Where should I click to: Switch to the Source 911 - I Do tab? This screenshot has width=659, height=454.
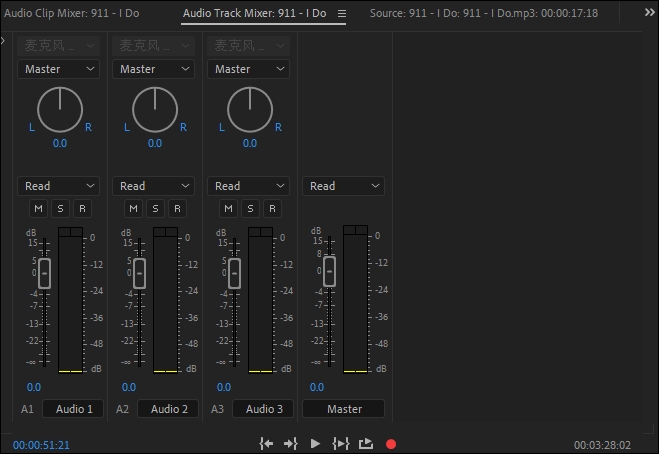click(x=483, y=14)
